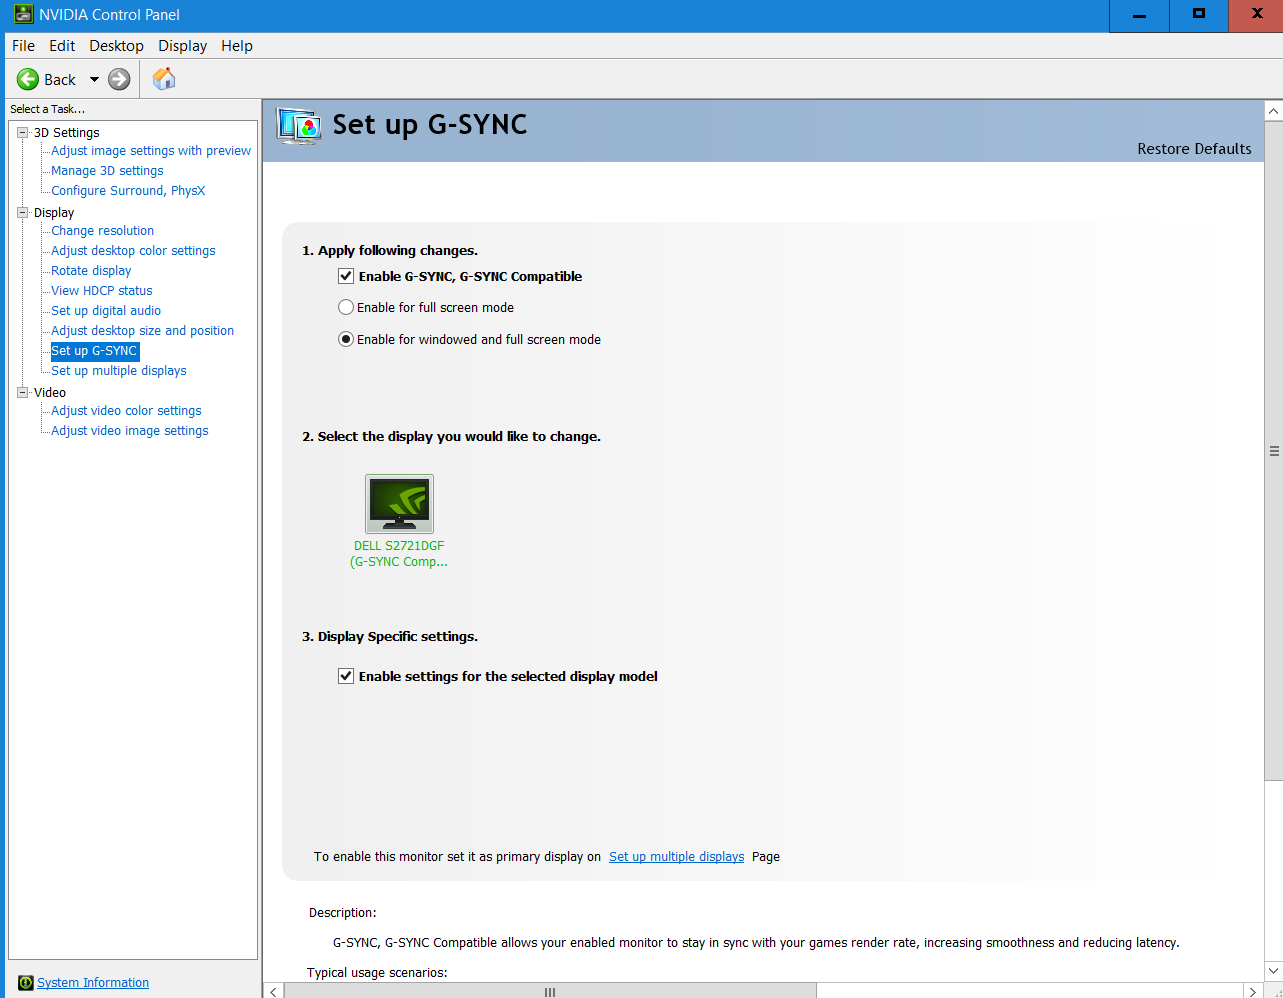Viewport: 1283px width, 998px height.
Task: Click the vertical scrollbar thumb
Action: [x=1273, y=451]
